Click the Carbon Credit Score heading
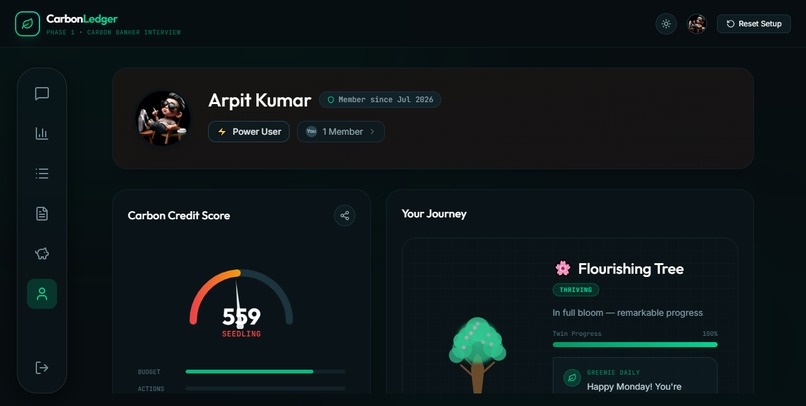This screenshot has width=806, height=406. [179, 216]
